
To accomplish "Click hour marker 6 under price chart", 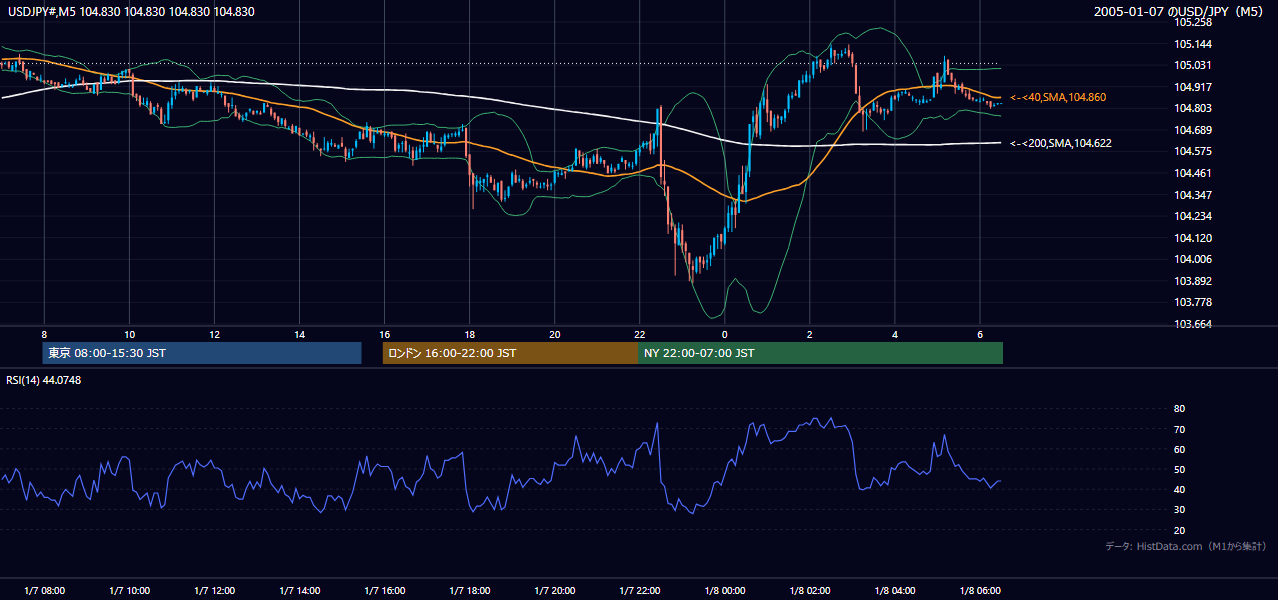I will point(980,335).
